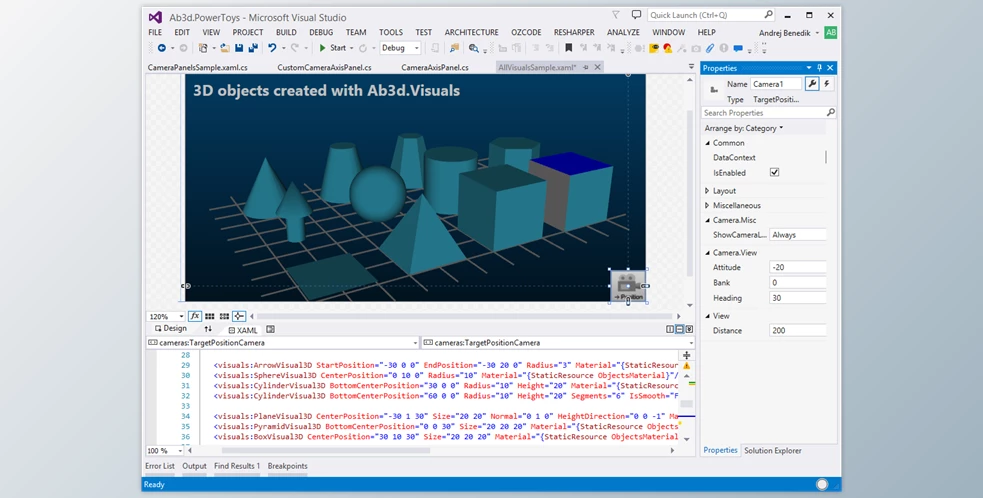This screenshot has height=498, width=983.
Task: Click the magnifier icon in Quick Launch
Action: click(769, 14)
